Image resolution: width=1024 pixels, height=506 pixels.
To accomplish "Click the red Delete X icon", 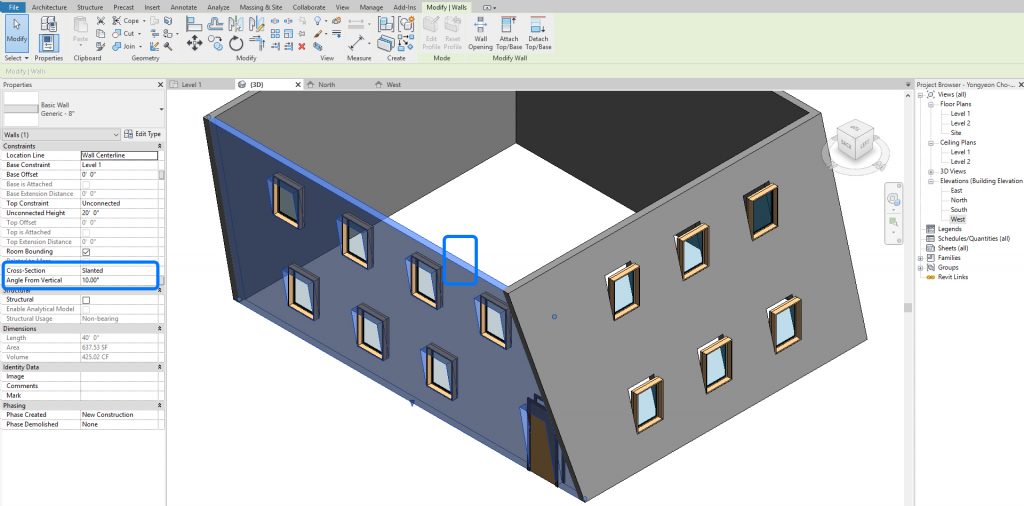I will [x=302, y=46].
